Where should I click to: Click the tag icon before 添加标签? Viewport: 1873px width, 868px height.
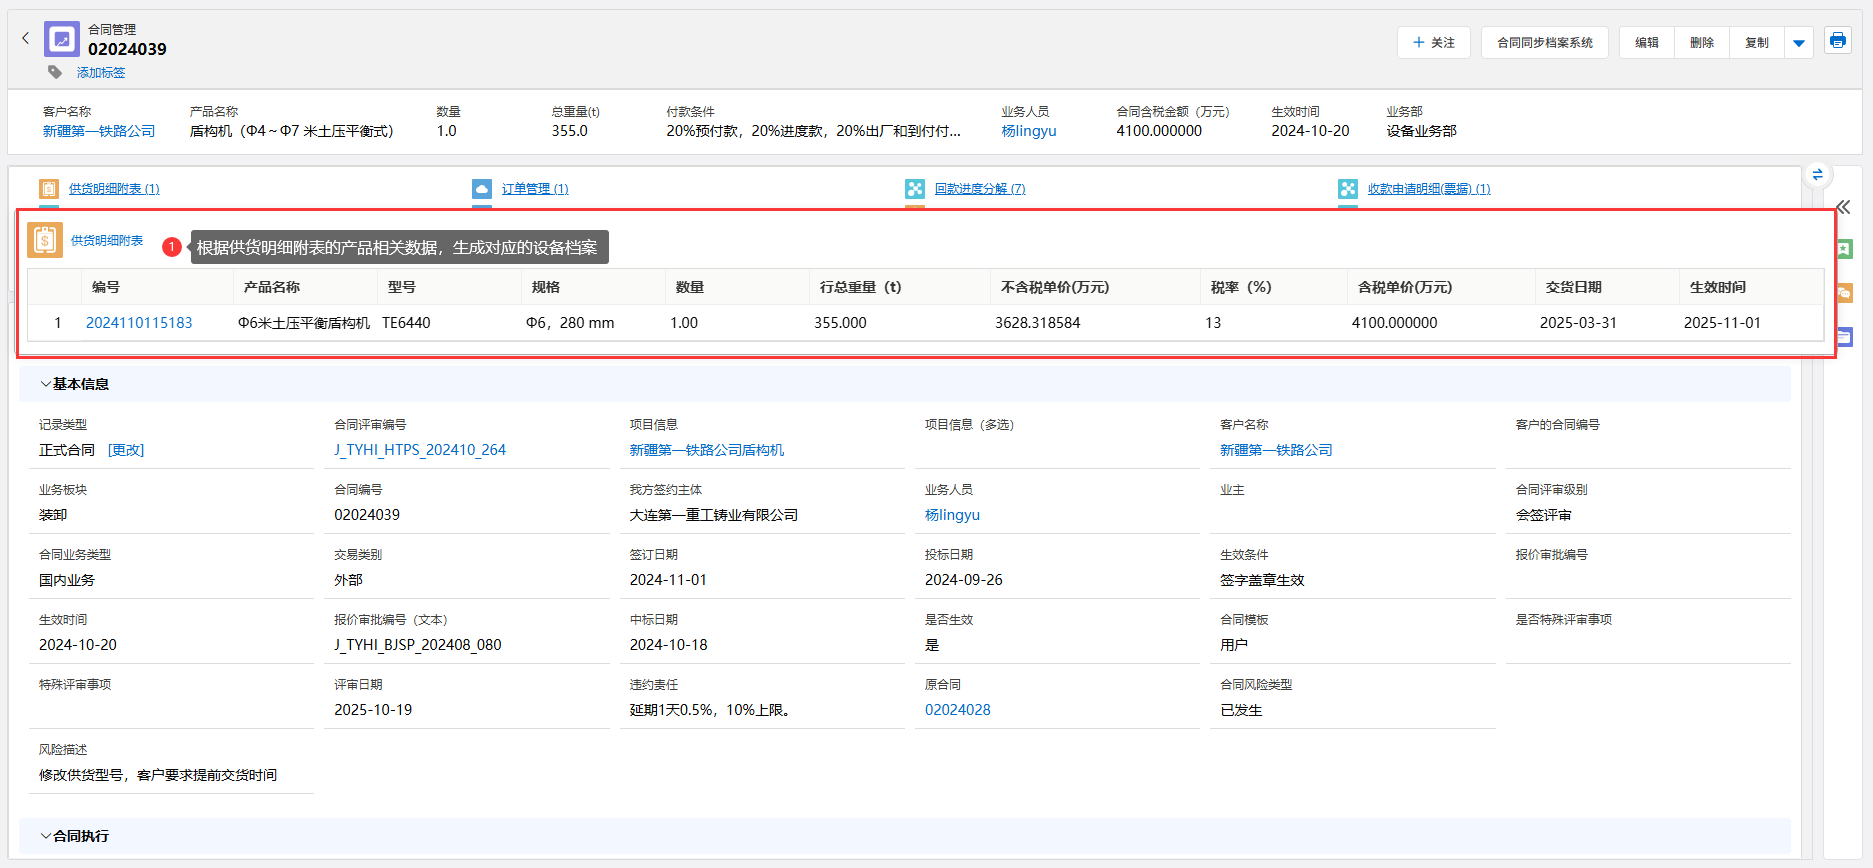click(55, 72)
